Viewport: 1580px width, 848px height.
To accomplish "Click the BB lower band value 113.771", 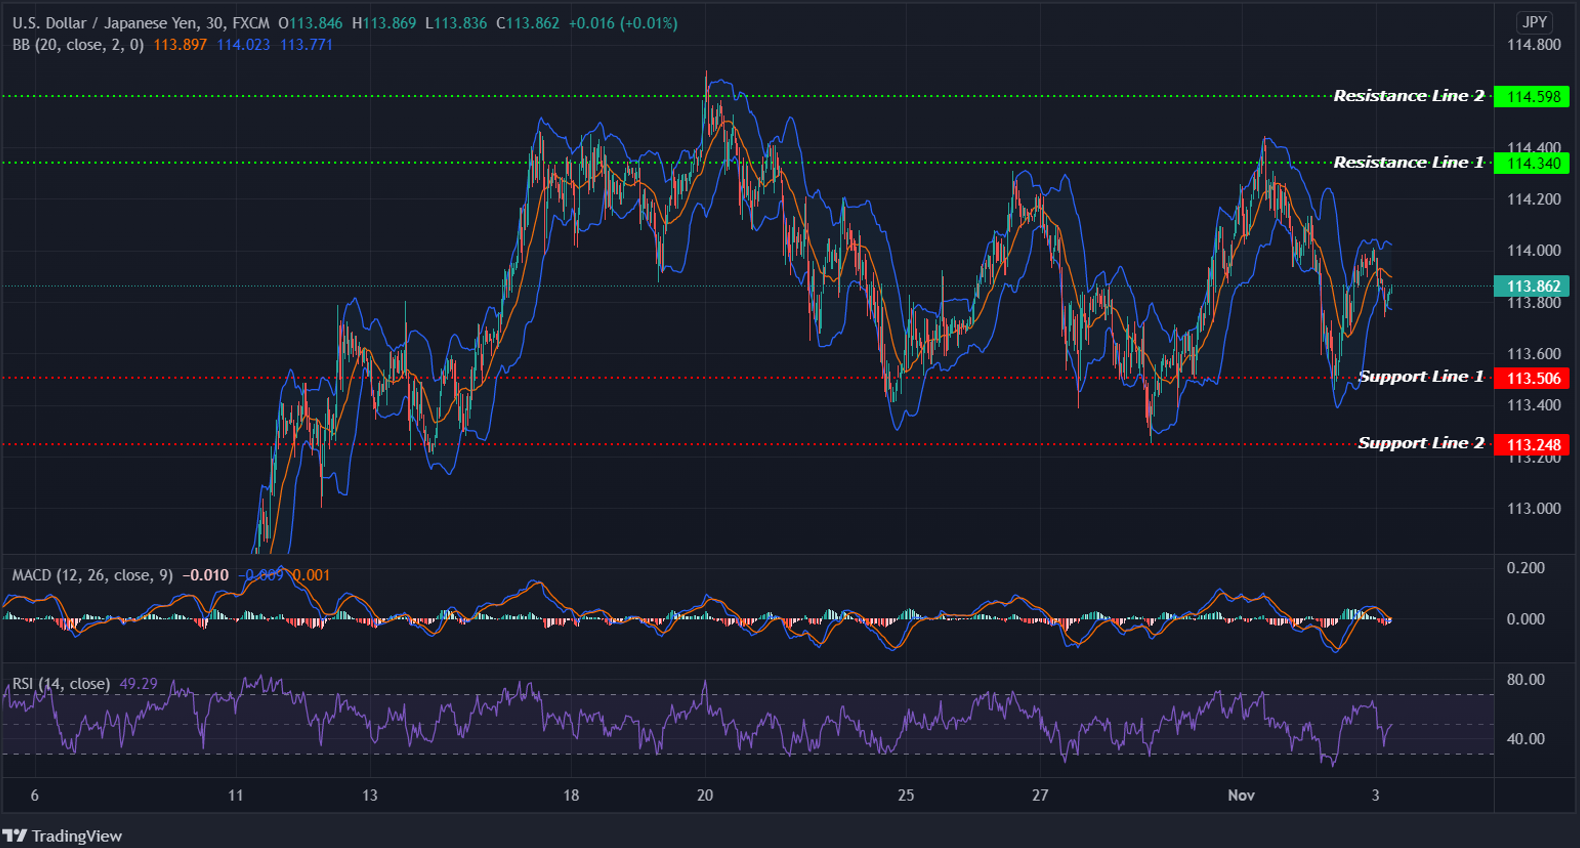I will (x=306, y=45).
